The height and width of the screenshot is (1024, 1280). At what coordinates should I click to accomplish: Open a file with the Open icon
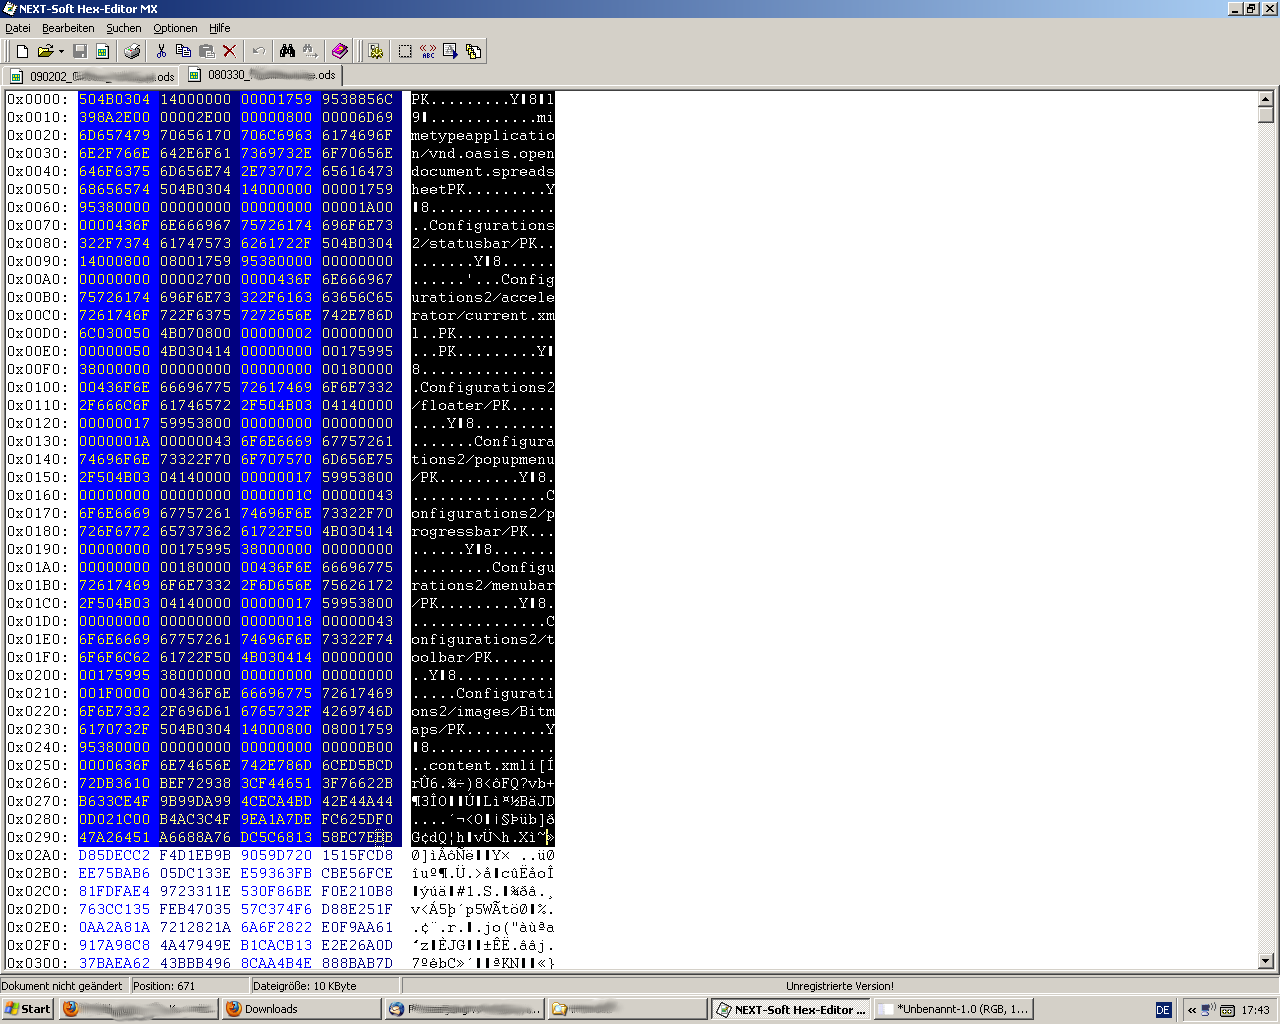(47, 51)
